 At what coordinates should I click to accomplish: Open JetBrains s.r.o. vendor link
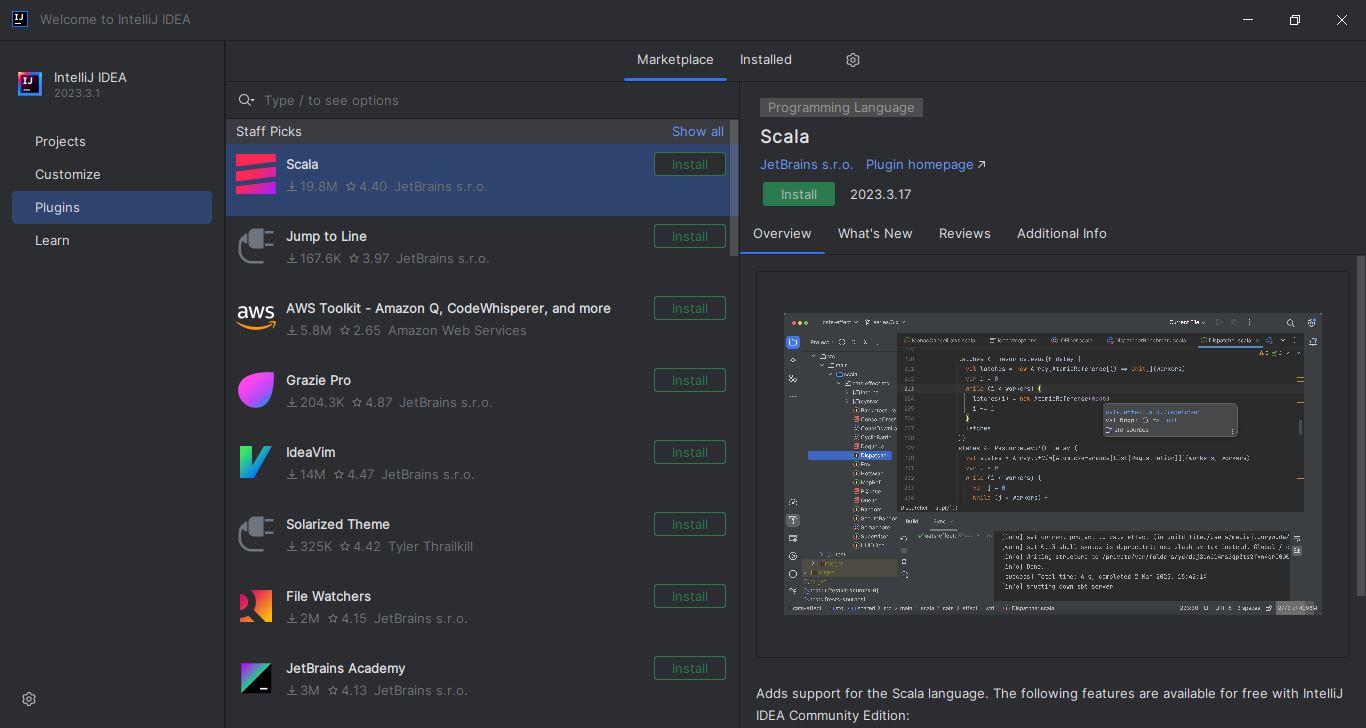807,164
